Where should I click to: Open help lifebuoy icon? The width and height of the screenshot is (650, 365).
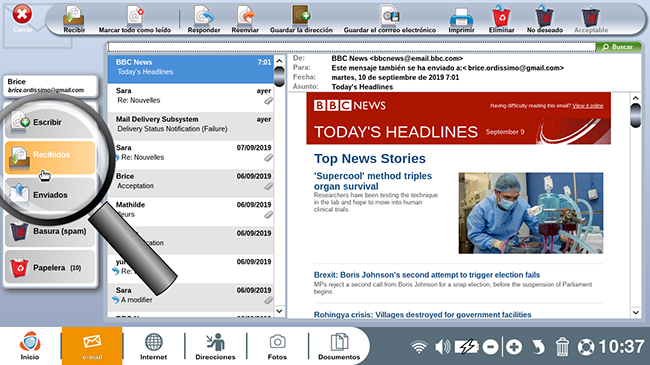(586, 347)
